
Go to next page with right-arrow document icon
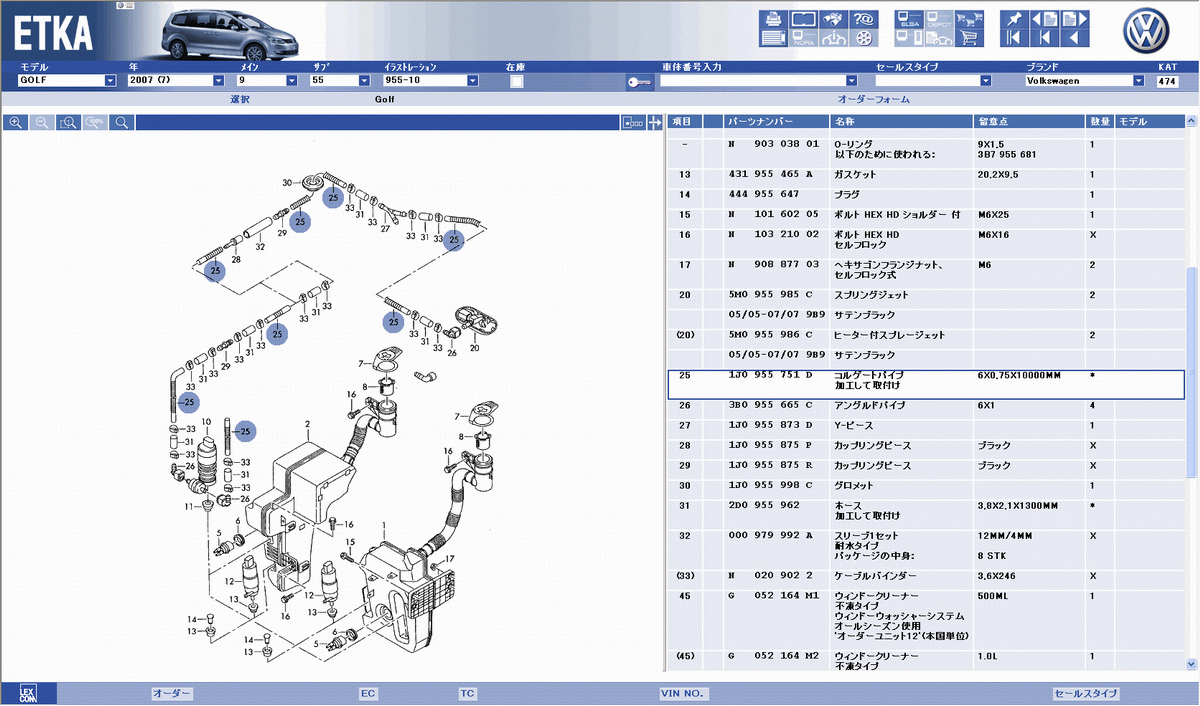point(1074,18)
